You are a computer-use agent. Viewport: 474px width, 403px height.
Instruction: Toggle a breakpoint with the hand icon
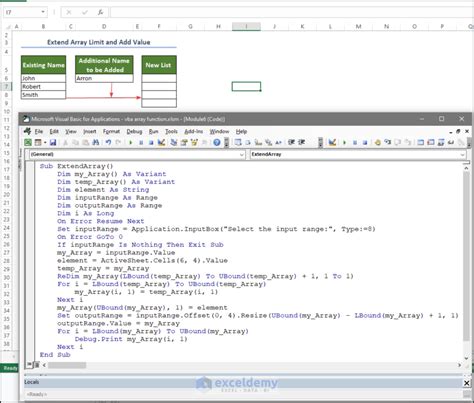coord(377,143)
